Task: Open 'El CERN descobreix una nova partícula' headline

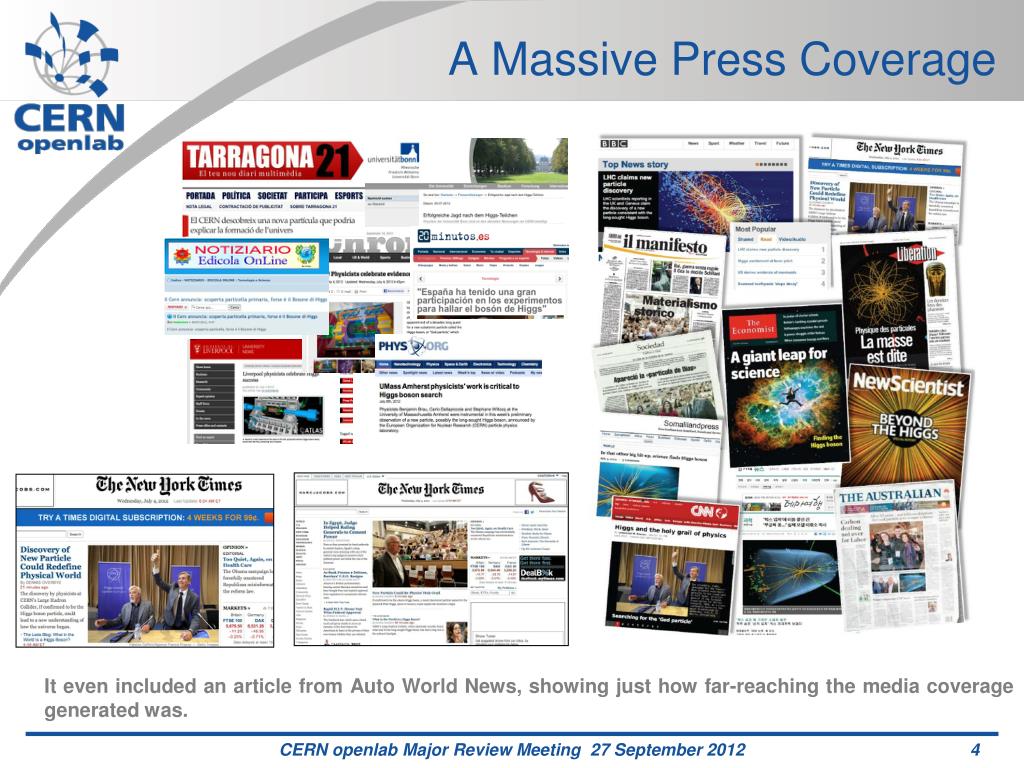Action: click(272, 225)
